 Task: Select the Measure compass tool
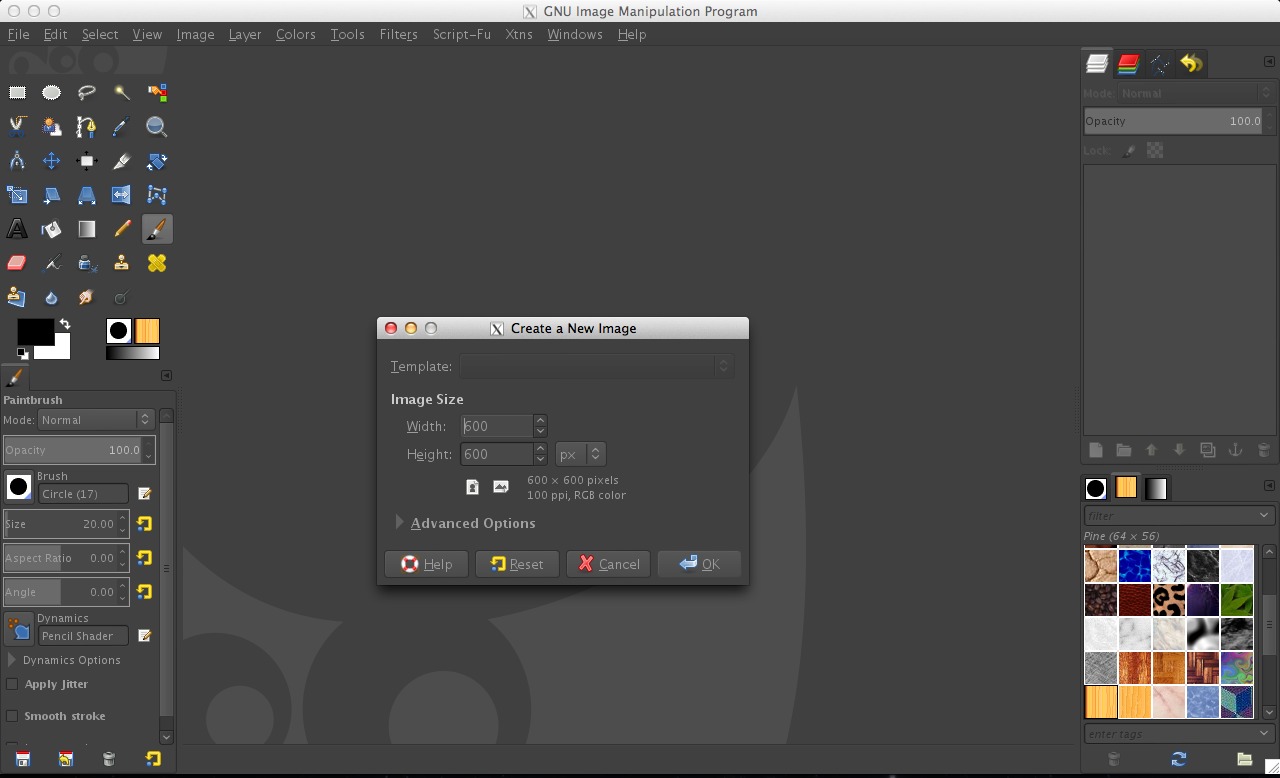pyautogui.click(x=17, y=161)
